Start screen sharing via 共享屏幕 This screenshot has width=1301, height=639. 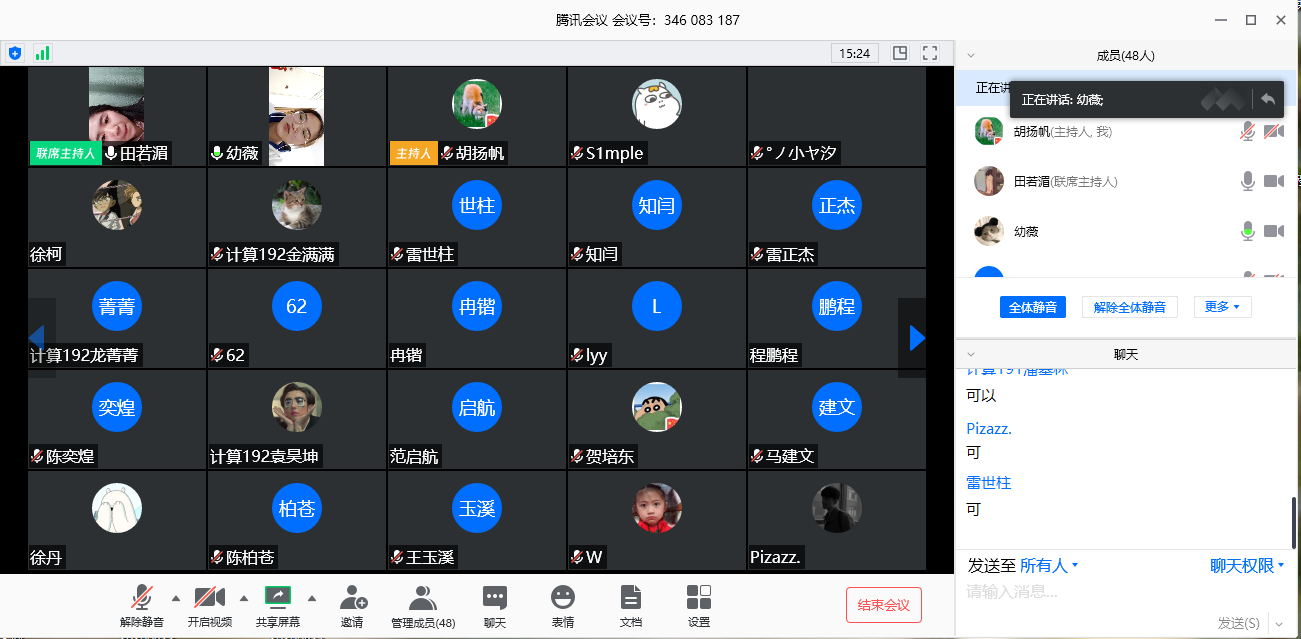(x=277, y=598)
